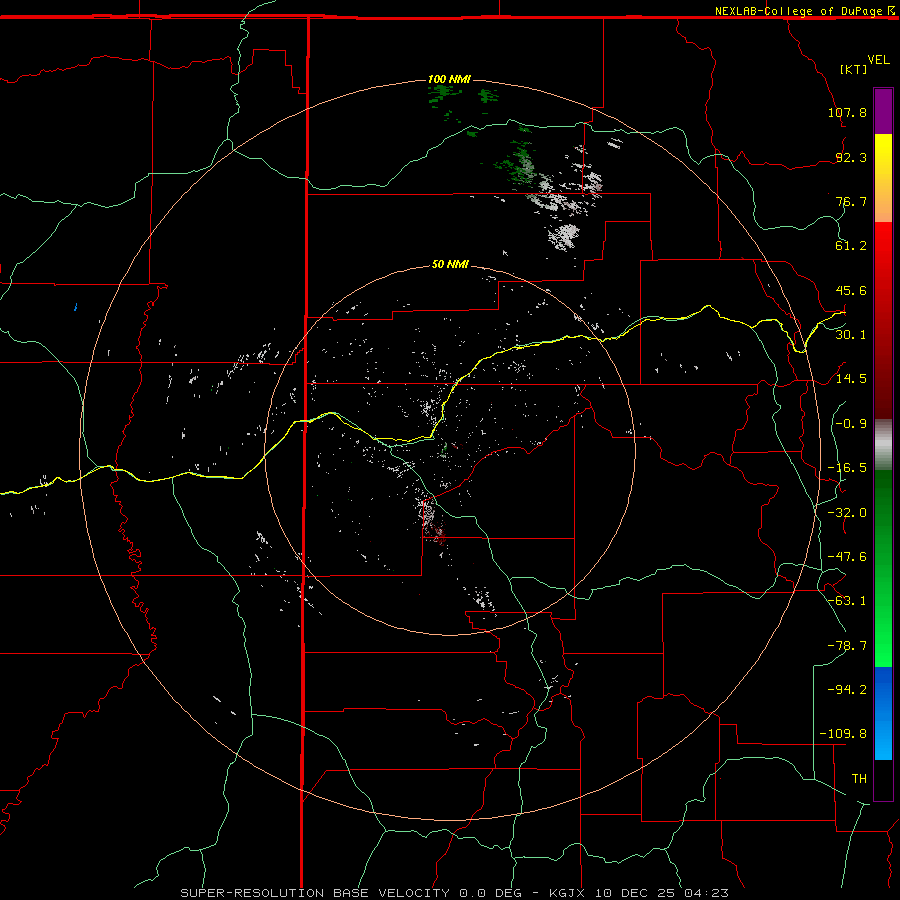Screen dimensions: 900x900
Task: Click the 92.3 velocity scale value
Action: point(851,157)
